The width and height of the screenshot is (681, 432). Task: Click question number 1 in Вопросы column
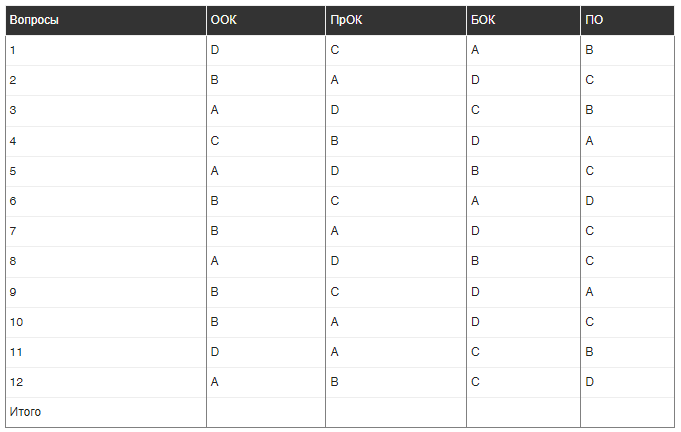coord(12,50)
